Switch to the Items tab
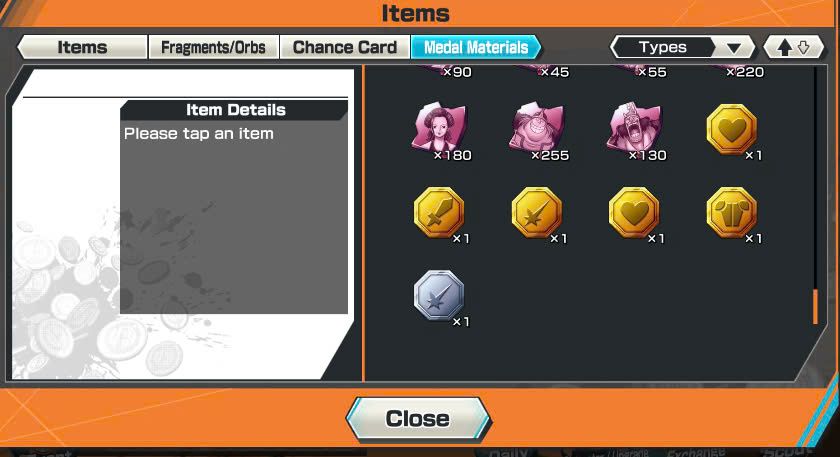This screenshot has height=457, width=840. click(x=82, y=47)
